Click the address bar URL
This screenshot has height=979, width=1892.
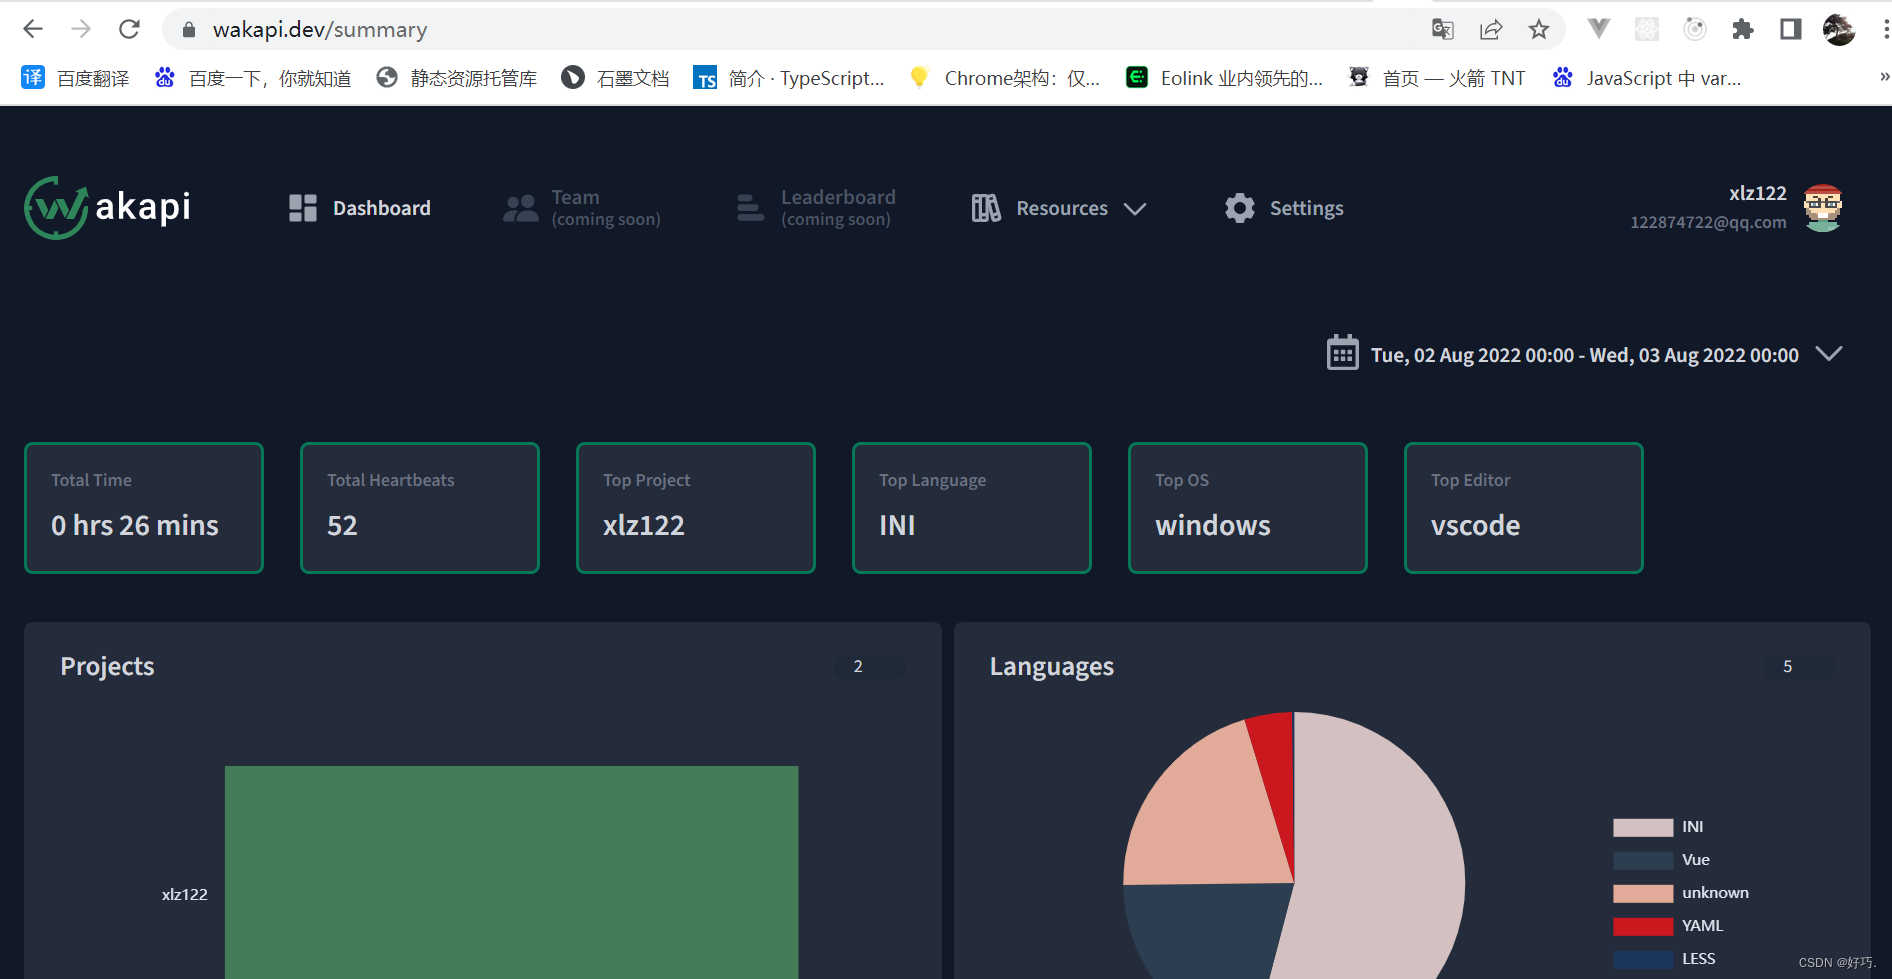(x=320, y=30)
